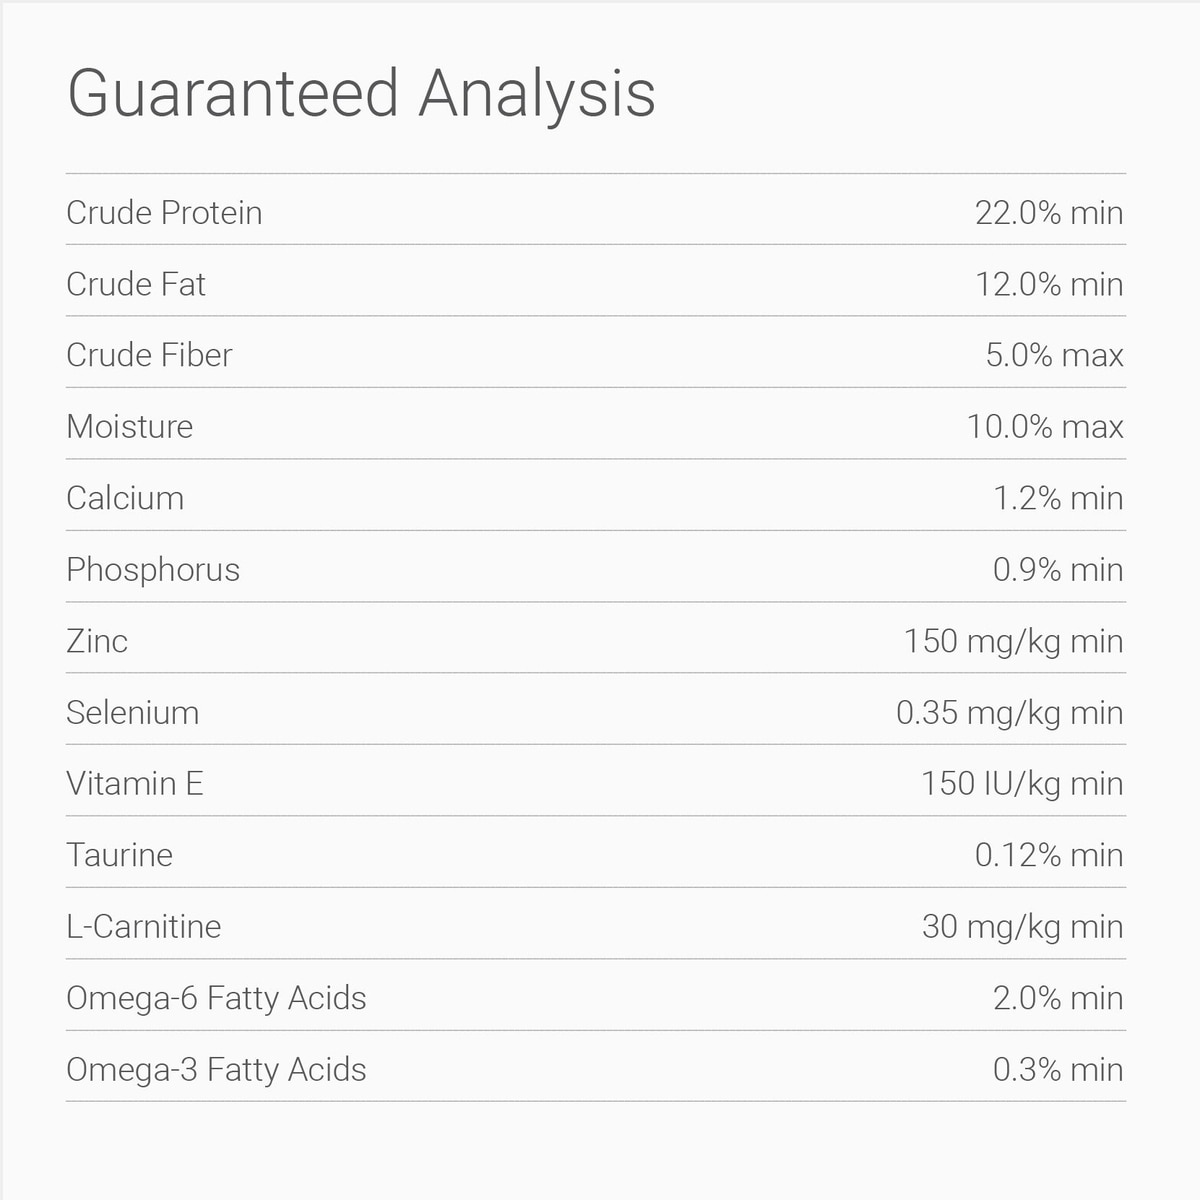Click the Phosphorus row label
The height and width of the screenshot is (1200, 1200).
pyautogui.click(x=153, y=570)
